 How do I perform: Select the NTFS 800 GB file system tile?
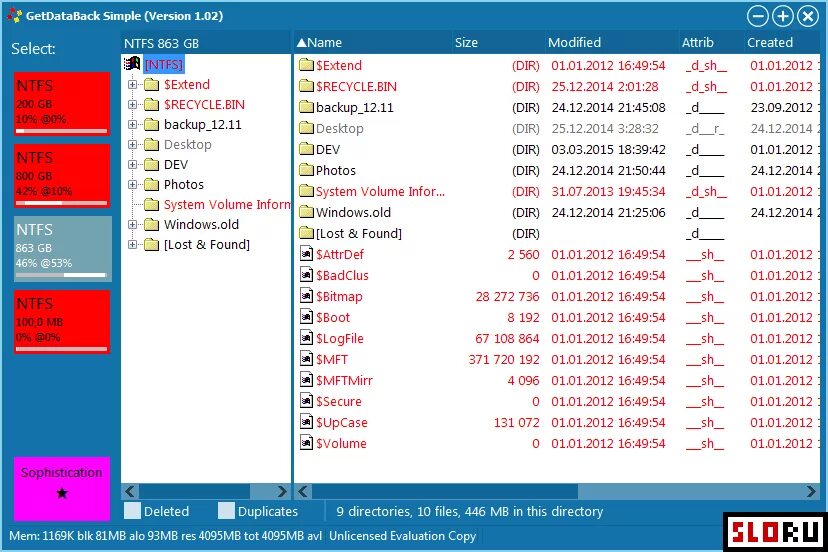[62, 176]
